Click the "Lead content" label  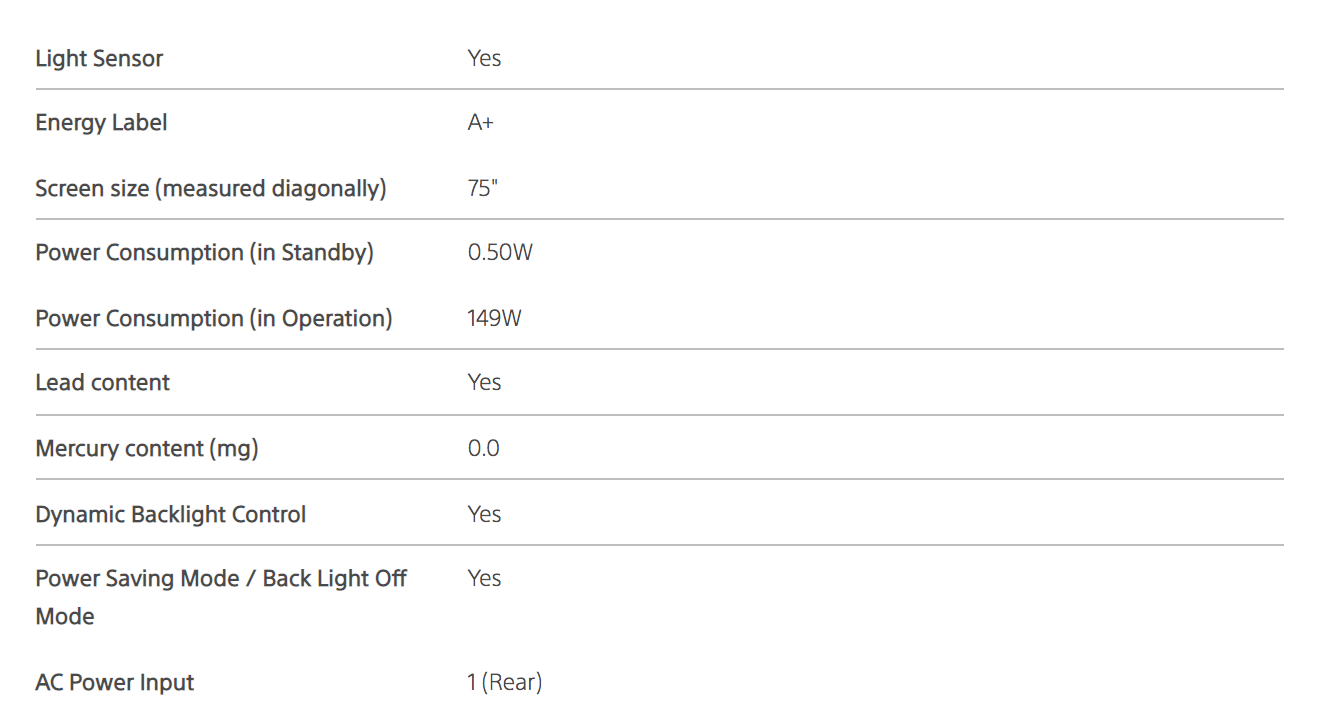(102, 383)
